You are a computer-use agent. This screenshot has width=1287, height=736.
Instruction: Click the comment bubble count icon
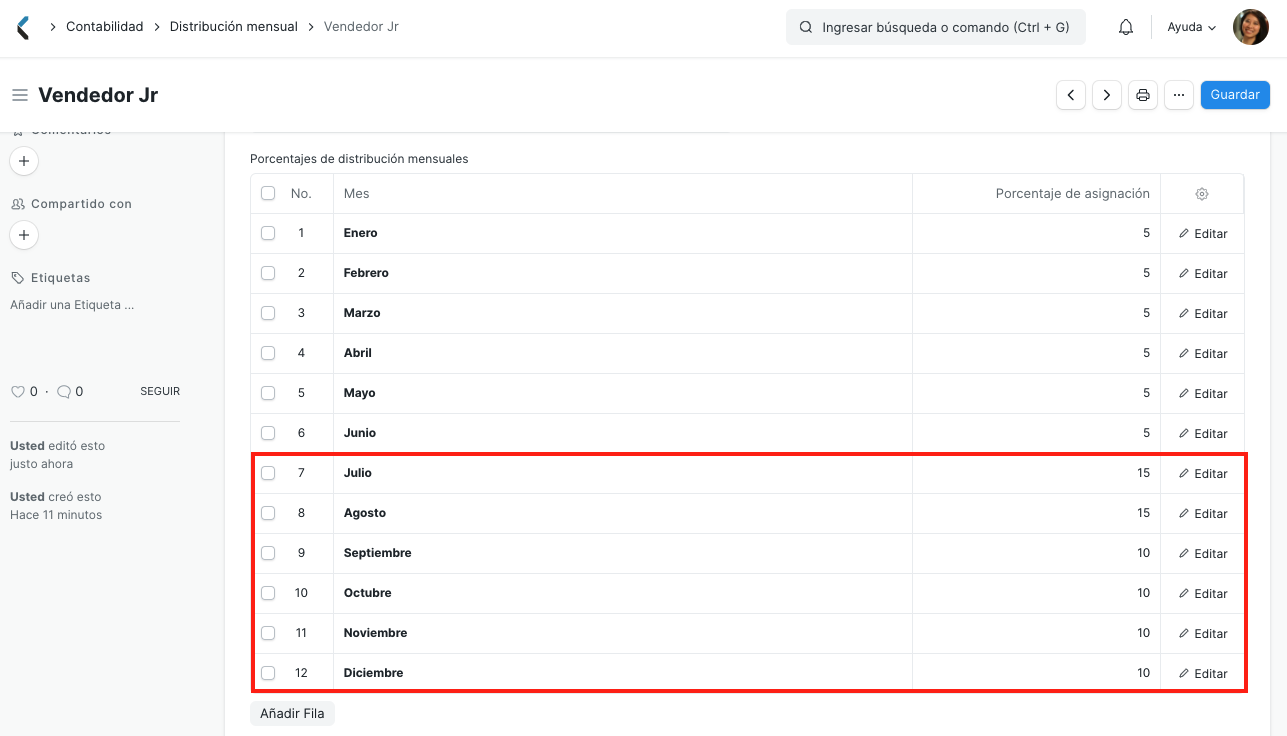[x=64, y=392]
